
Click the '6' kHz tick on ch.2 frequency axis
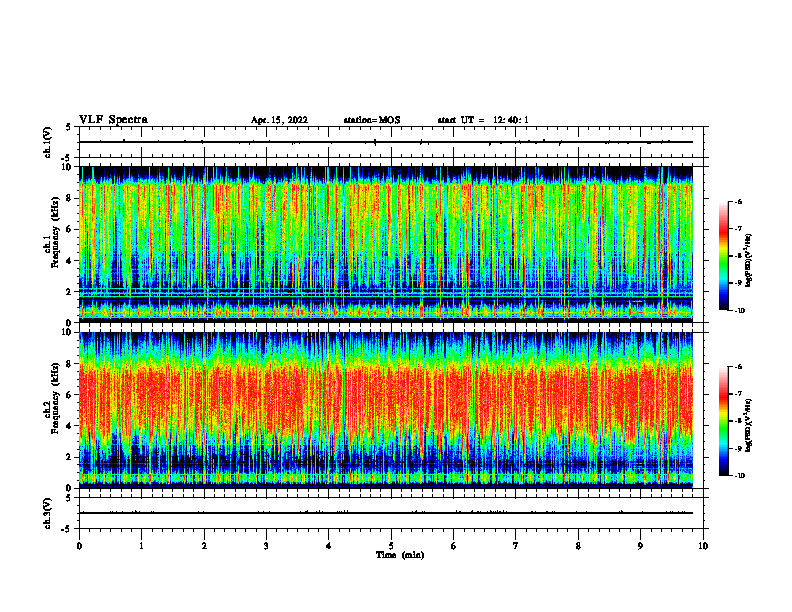(x=69, y=395)
